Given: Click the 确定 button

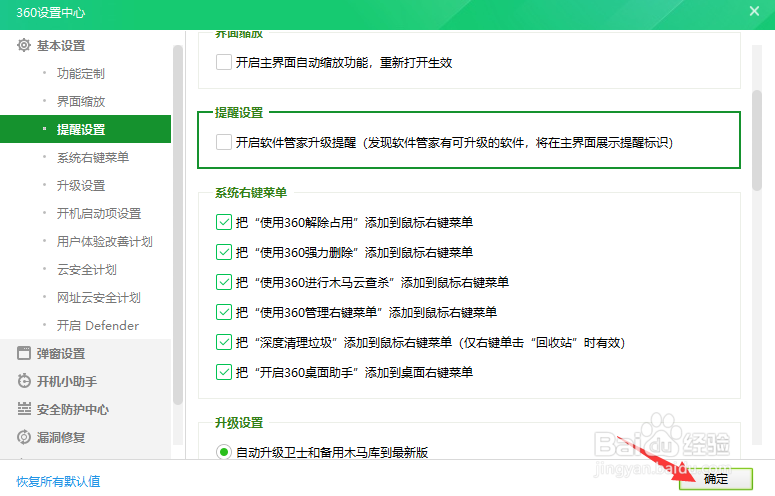Looking at the screenshot, I should tap(716, 479).
